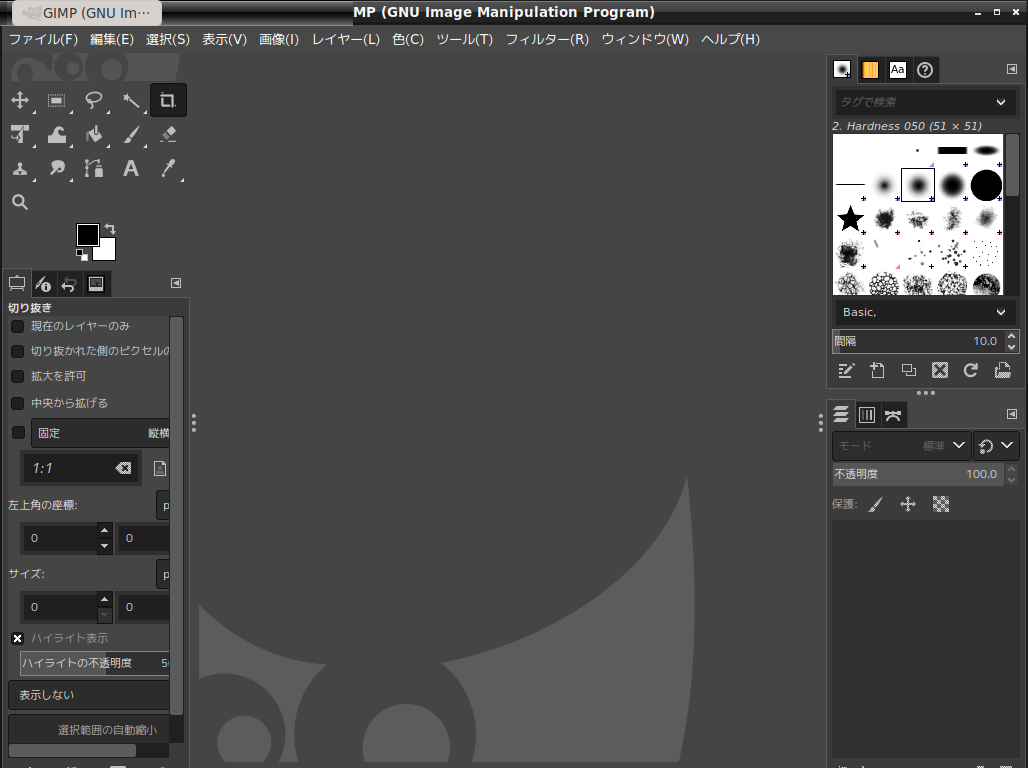Click the 間隔 spacing slider
Image resolution: width=1028 pixels, height=768 pixels.
[x=917, y=341]
